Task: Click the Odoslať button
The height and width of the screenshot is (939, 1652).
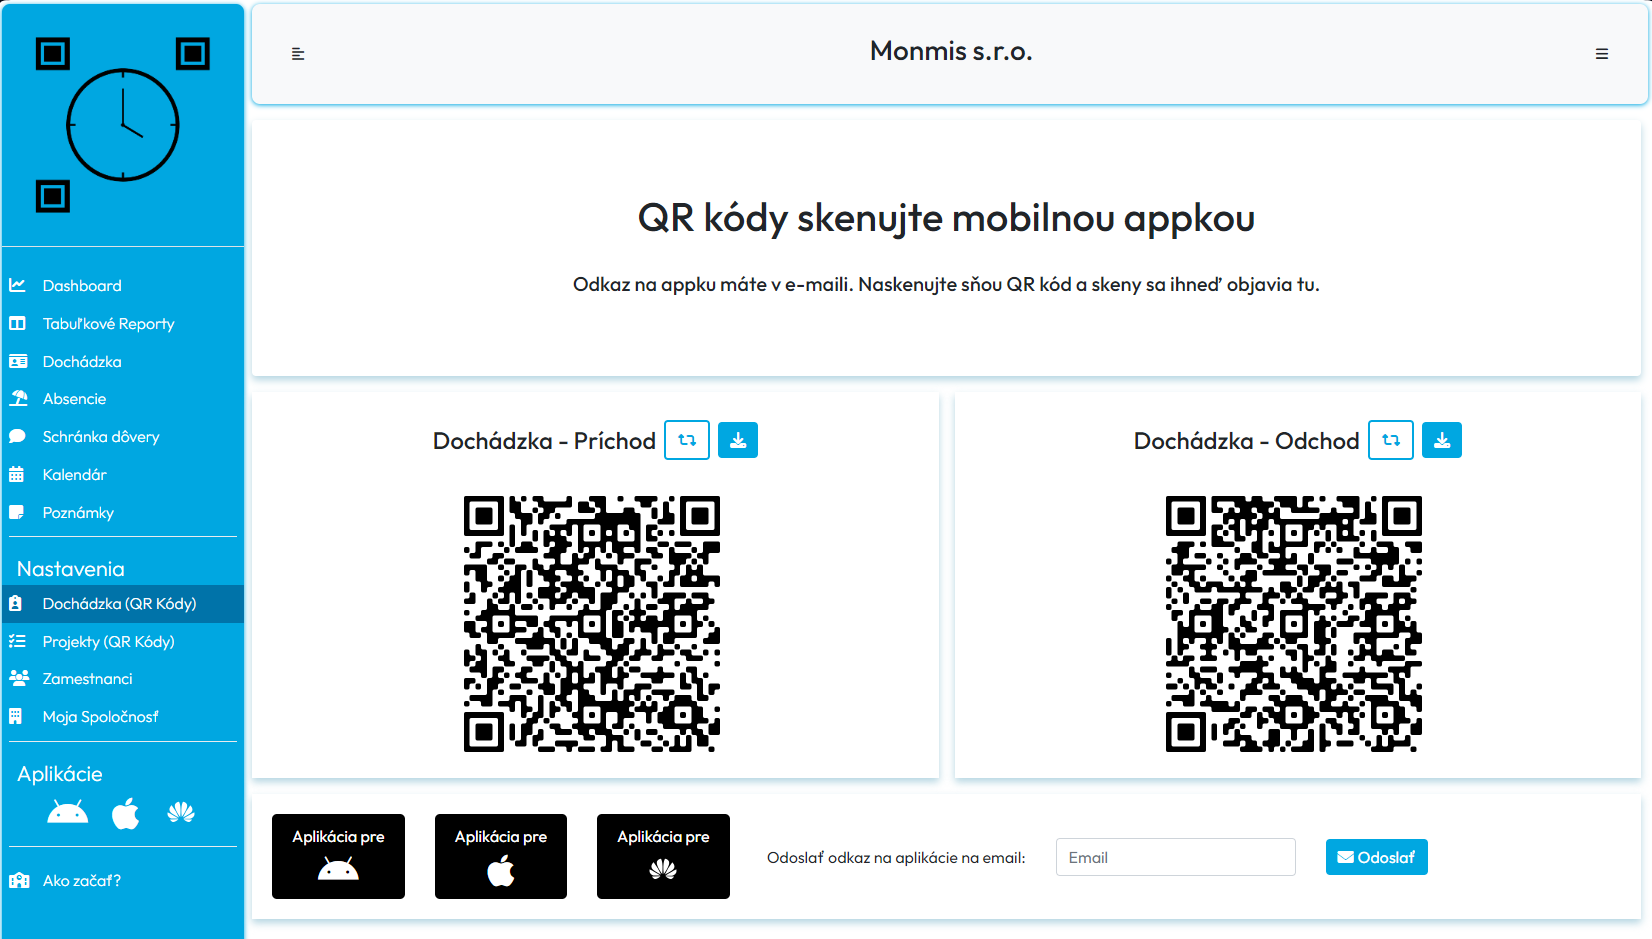Action: click(x=1377, y=857)
